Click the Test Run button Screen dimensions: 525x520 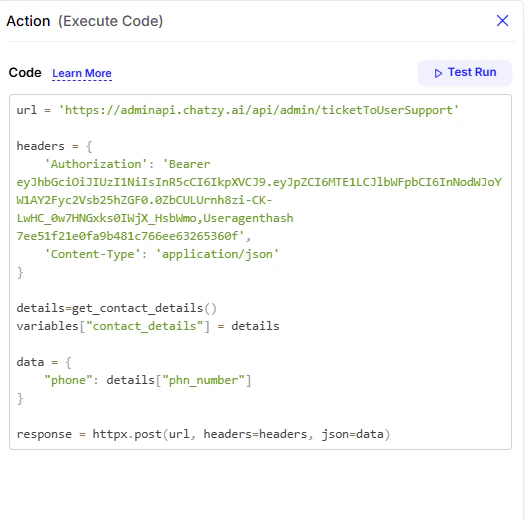(x=465, y=73)
